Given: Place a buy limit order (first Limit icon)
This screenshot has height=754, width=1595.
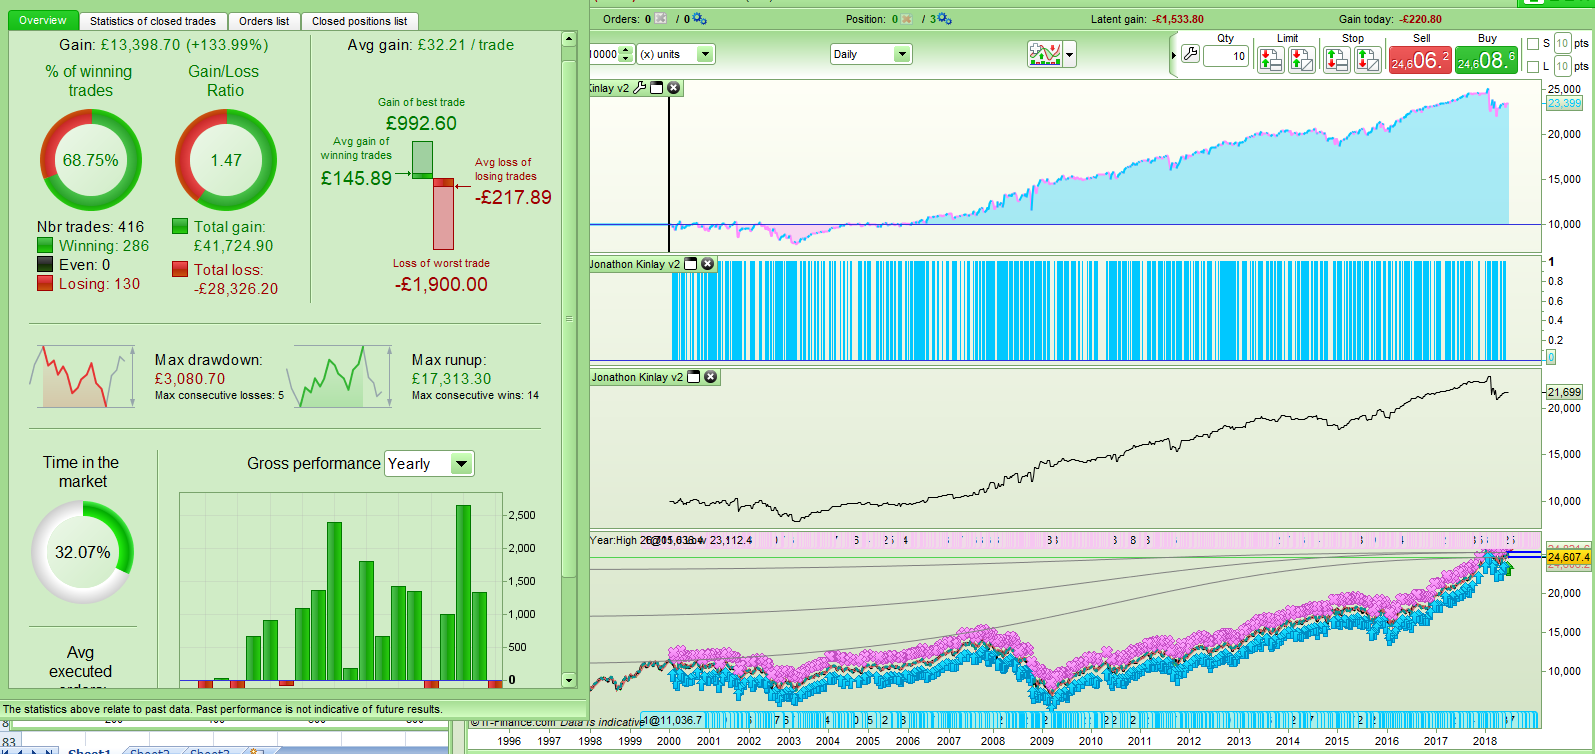Looking at the screenshot, I should (1270, 60).
